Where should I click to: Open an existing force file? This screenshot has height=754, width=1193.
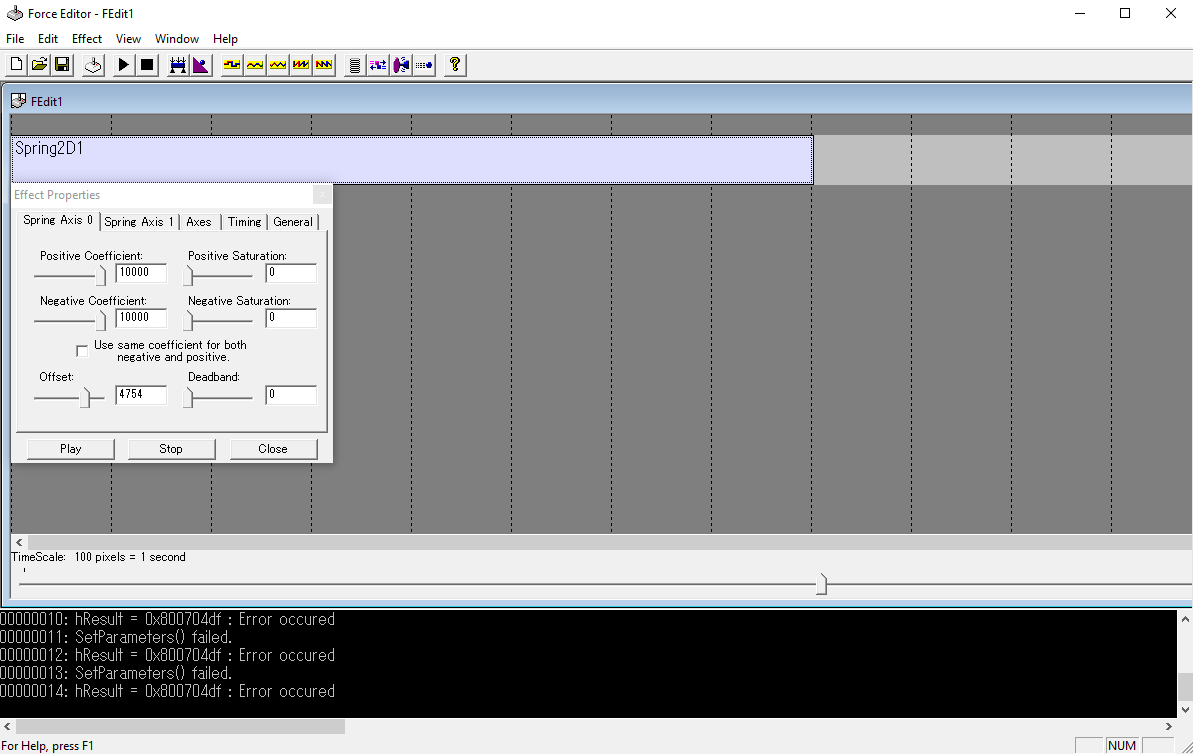40,65
